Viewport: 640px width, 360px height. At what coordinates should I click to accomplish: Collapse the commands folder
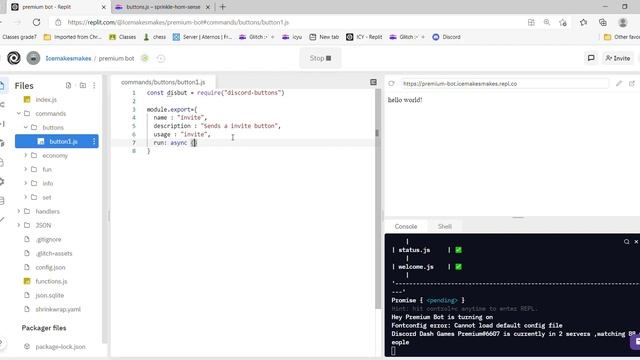19,113
